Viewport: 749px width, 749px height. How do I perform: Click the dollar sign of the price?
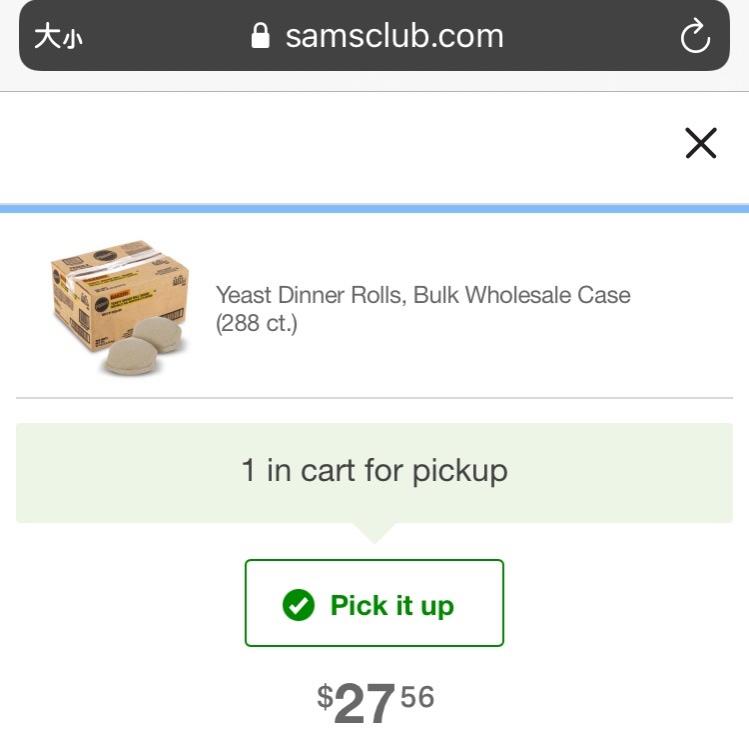[324, 696]
